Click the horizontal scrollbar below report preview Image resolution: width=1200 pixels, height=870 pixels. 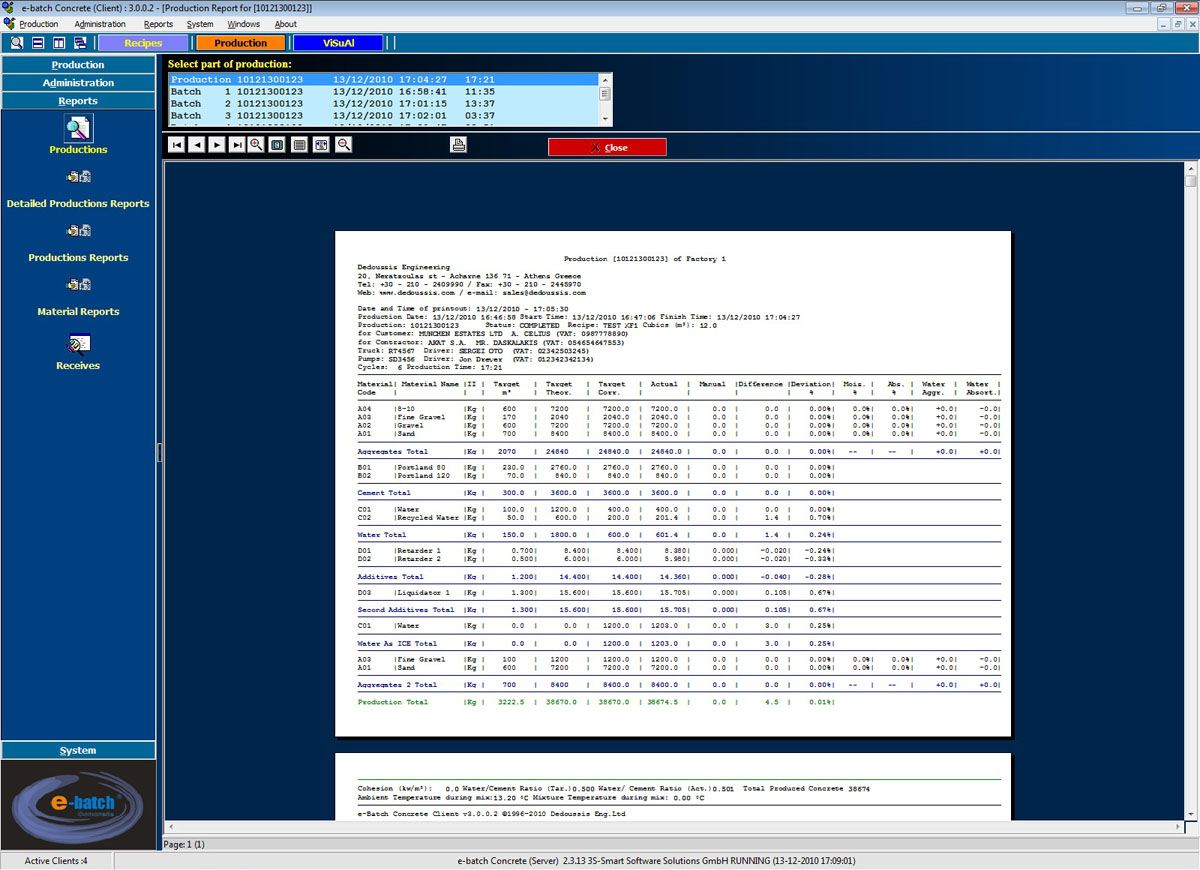tap(675, 829)
